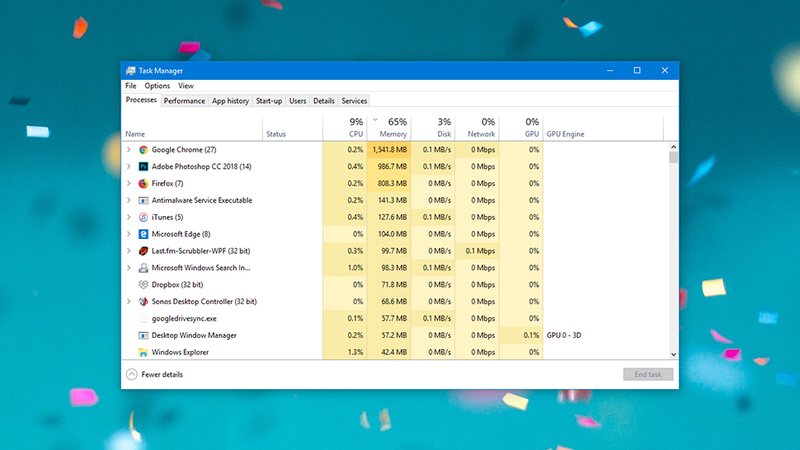Expand the iTunes process group
800x450 pixels.
[x=129, y=217]
